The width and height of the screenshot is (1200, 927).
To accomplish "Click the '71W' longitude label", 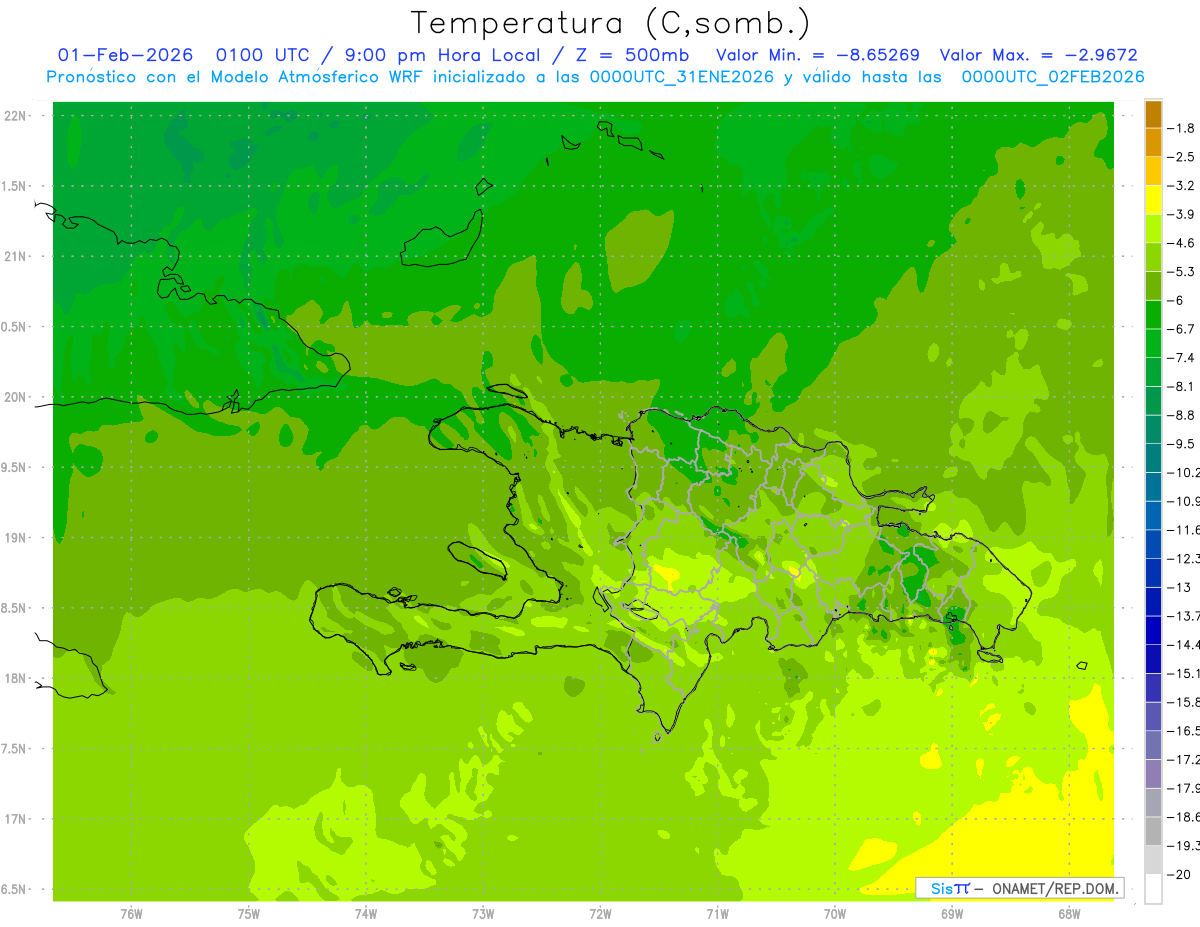I will click(x=717, y=914).
